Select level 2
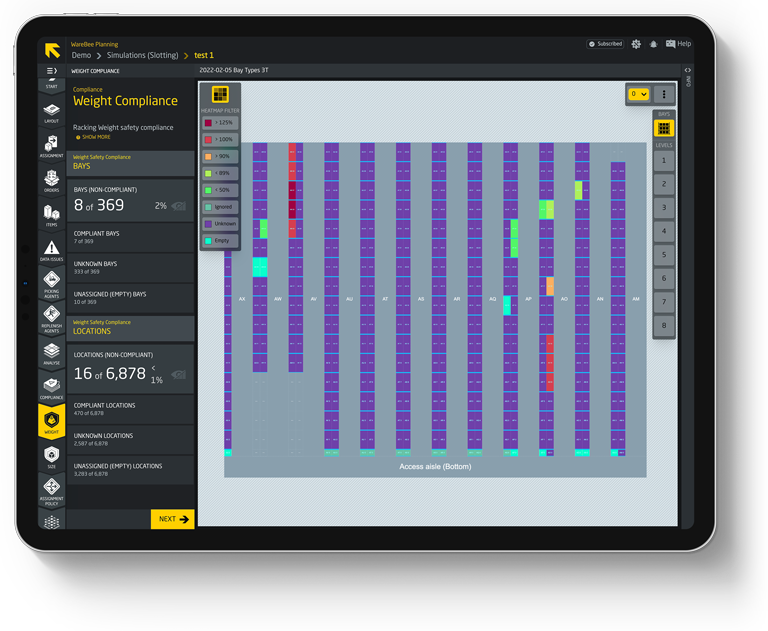 point(664,184)
